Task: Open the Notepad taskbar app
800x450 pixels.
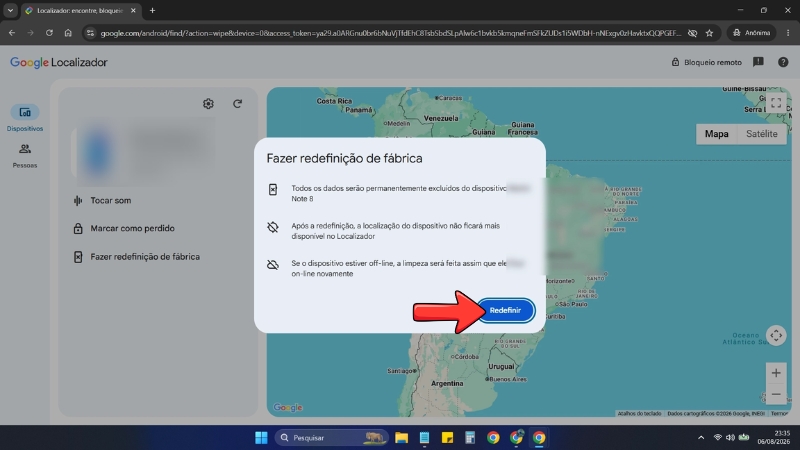Action: (x=424, y=438)
